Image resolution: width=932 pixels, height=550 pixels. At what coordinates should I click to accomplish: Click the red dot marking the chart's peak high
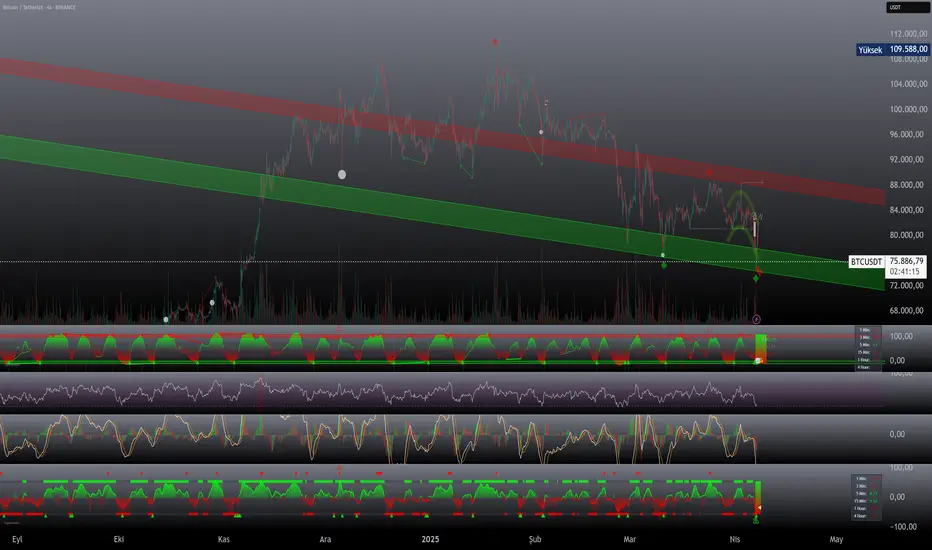click(x=495, y=42)
